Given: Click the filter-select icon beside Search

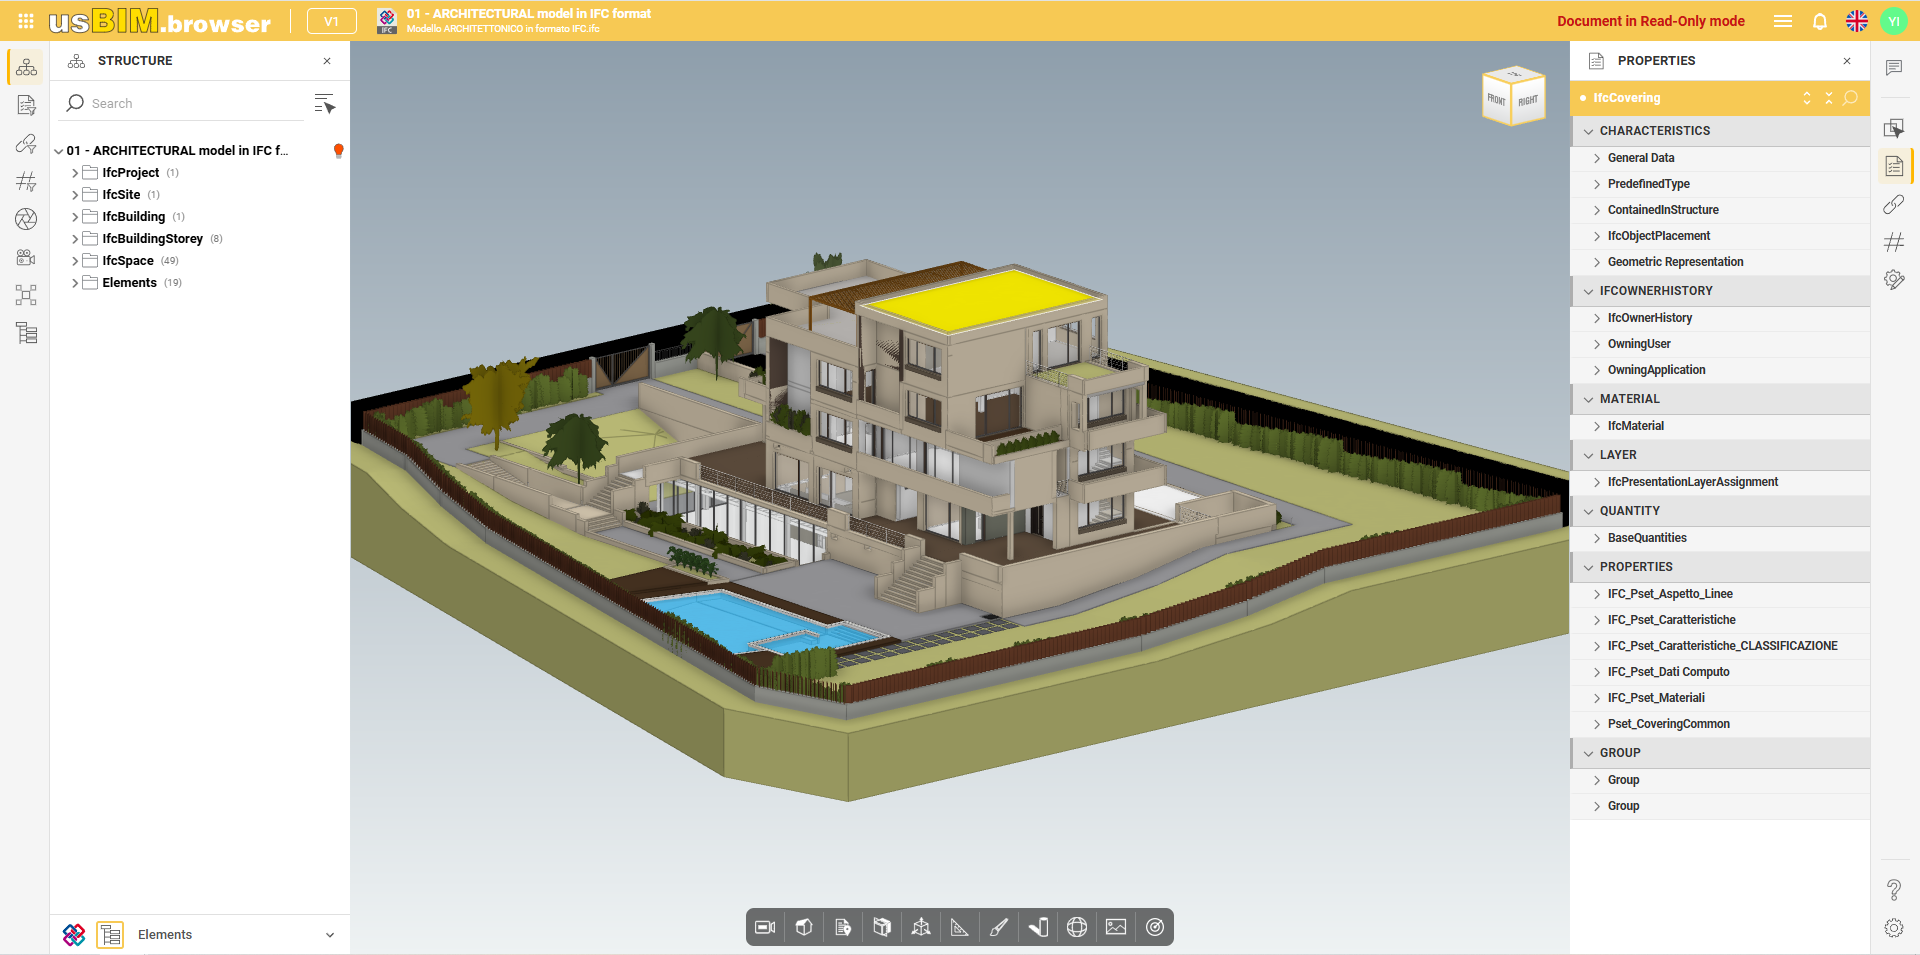Looking at the screenshot, I should pos(325,103).
